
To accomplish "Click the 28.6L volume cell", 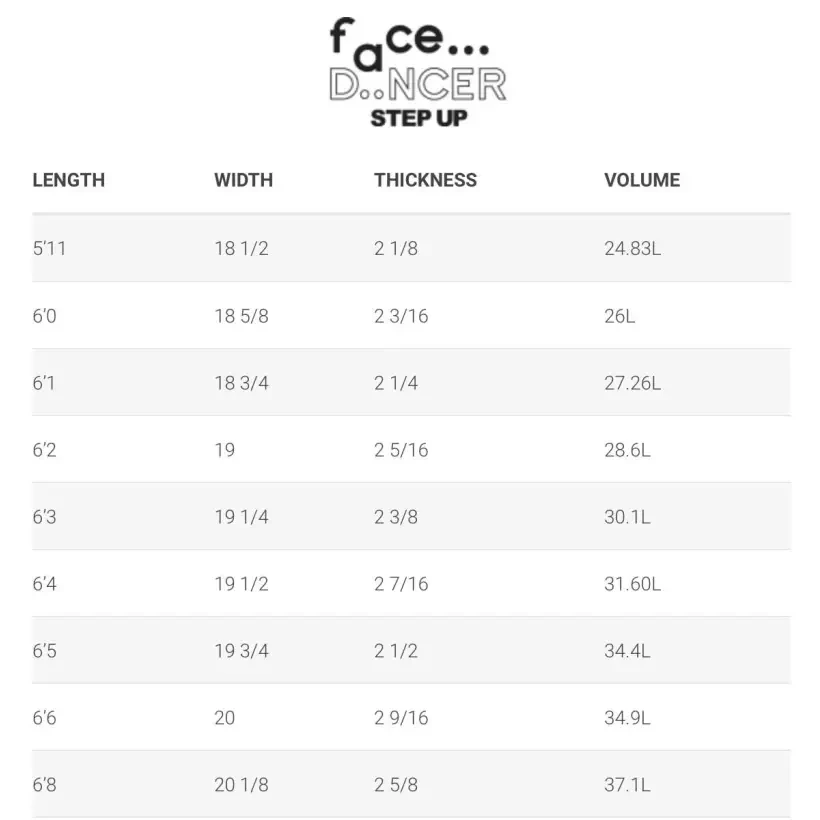I will pos(627,450).
